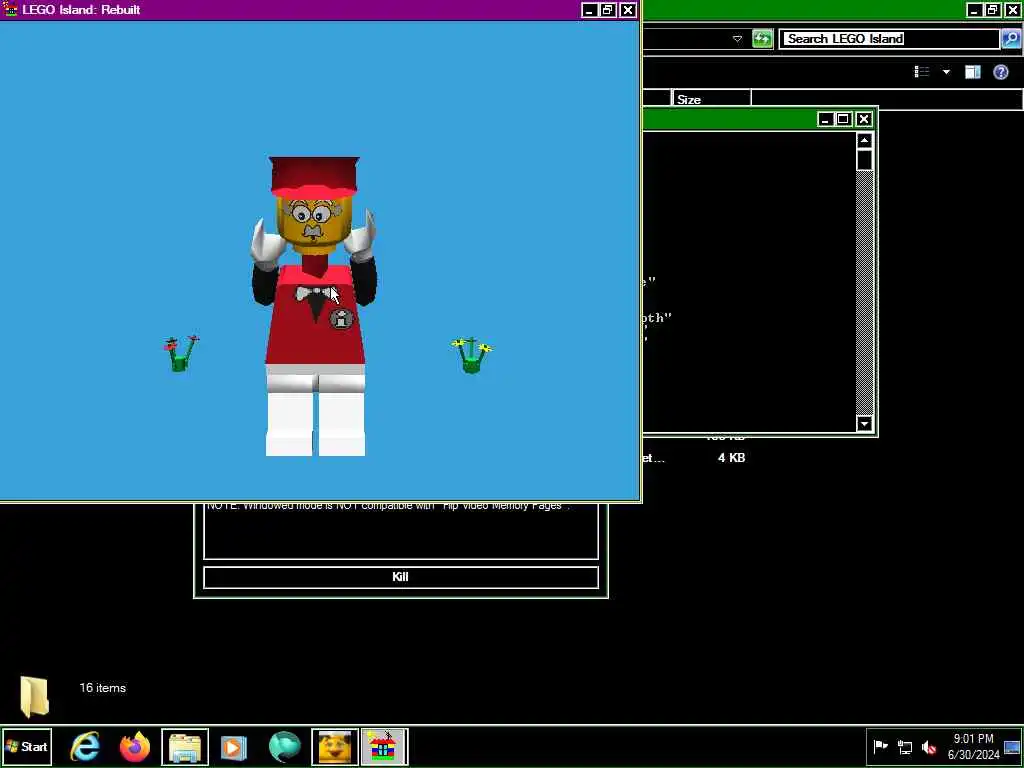Click the Show Desktop button on the taskbar
The height and width of the screenshot is (768, 1024).
(x=1013, y=746)
